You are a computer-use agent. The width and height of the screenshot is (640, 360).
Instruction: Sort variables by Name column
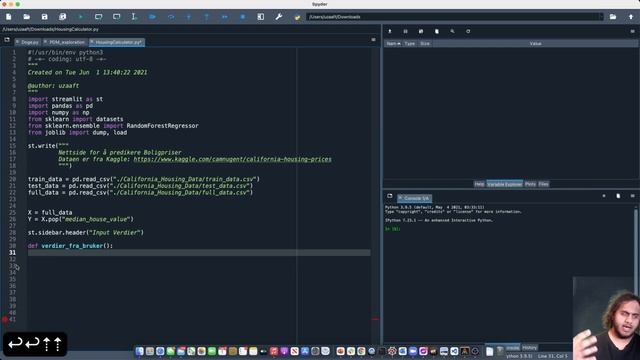(393, 43)
